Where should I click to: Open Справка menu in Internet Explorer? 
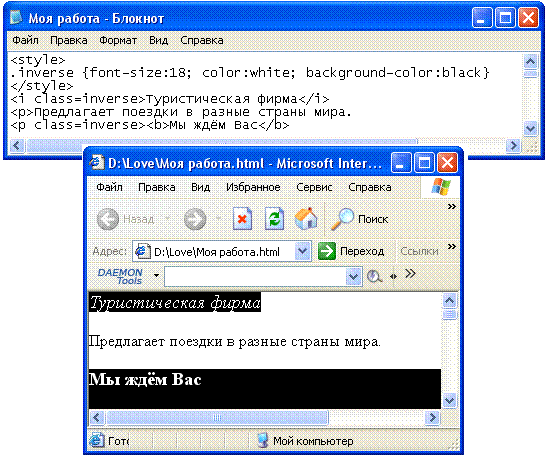pos(370,187)
